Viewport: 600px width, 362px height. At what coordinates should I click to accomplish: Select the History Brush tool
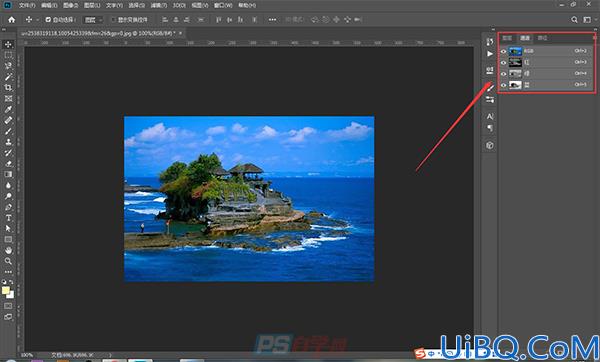(x=8, y=153)
